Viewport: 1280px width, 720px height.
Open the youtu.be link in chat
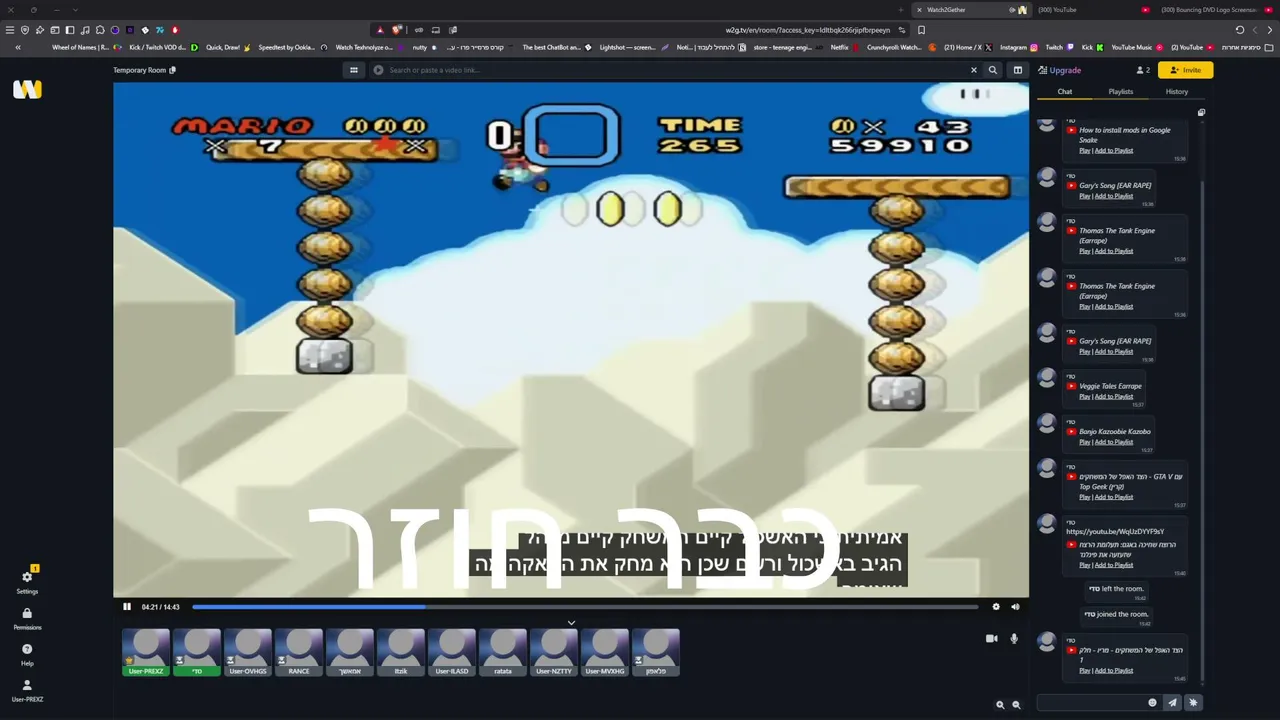[x=1115, y=532]
